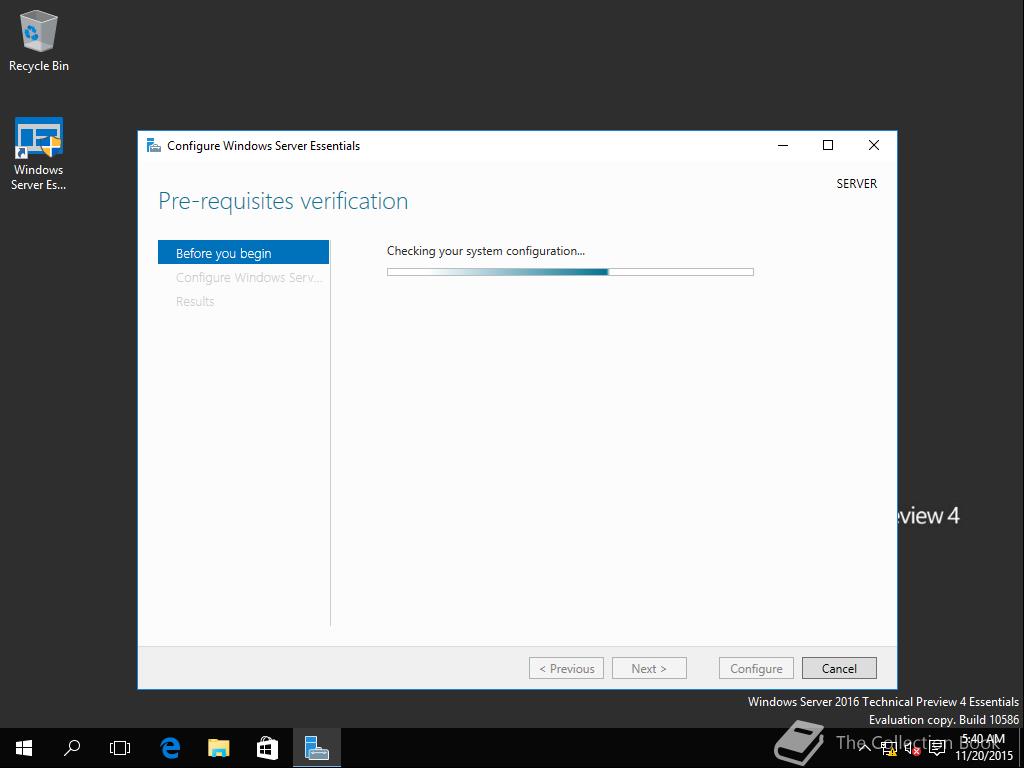Screen dimensions: 1024x768
Task: Open the taskbar clock and date
Action: pos(984,748)
